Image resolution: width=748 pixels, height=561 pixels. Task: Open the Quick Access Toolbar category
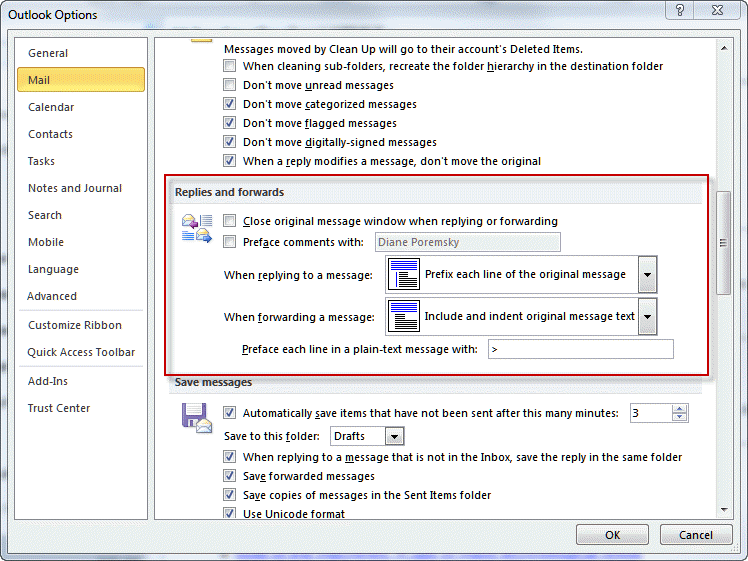(x=81, y=352)
